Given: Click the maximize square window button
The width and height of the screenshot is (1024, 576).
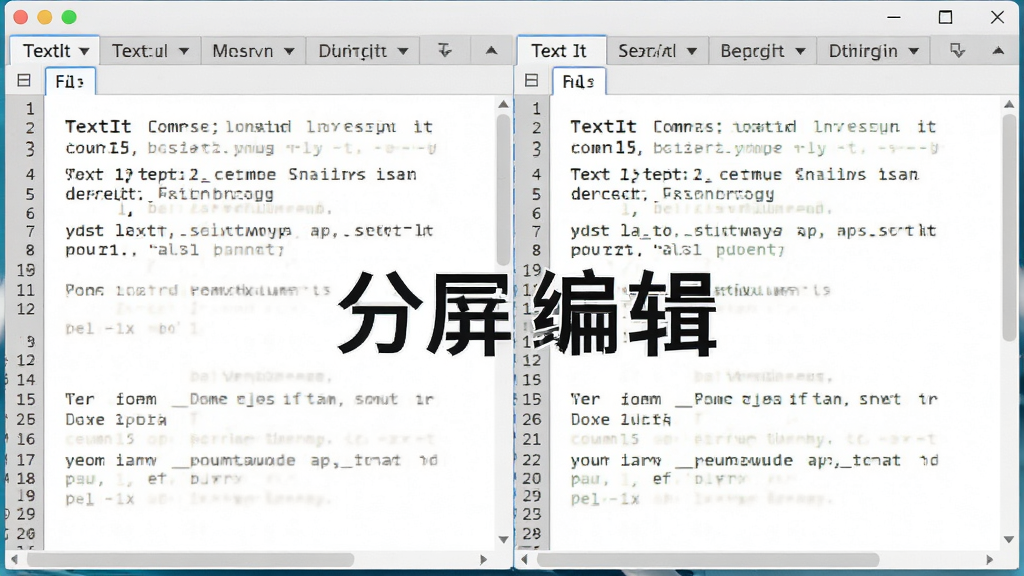Looking at the screenshot, I should 946,17.
